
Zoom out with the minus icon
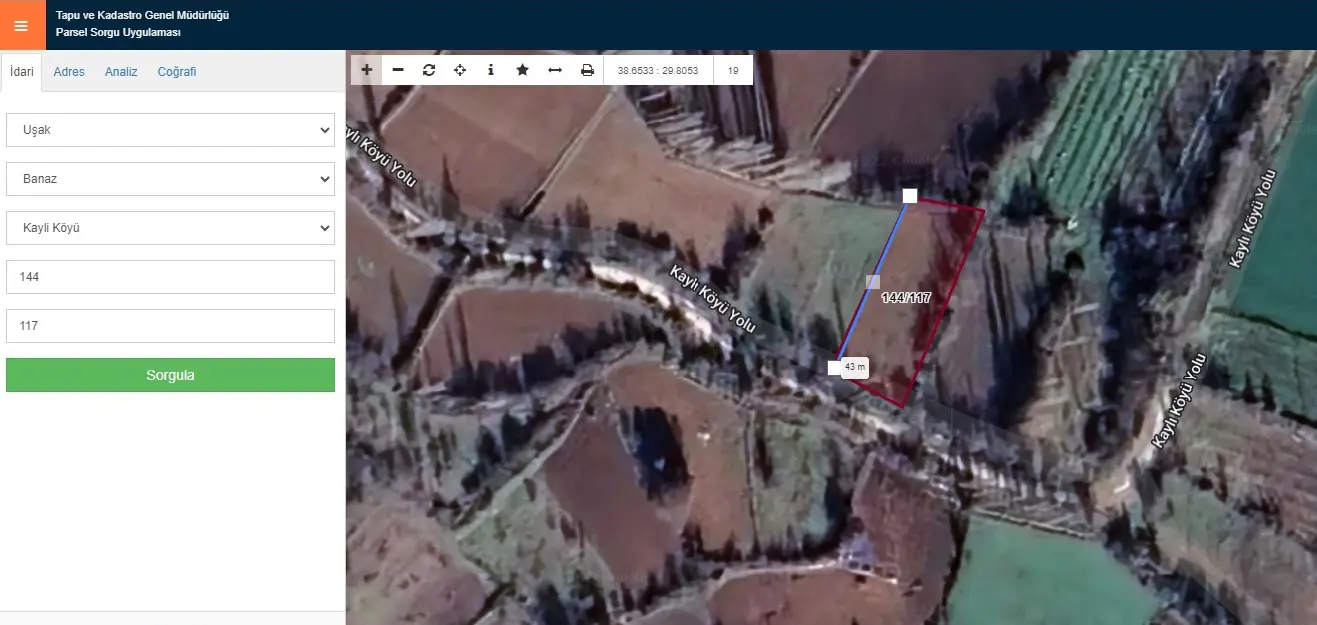point(398,70)
